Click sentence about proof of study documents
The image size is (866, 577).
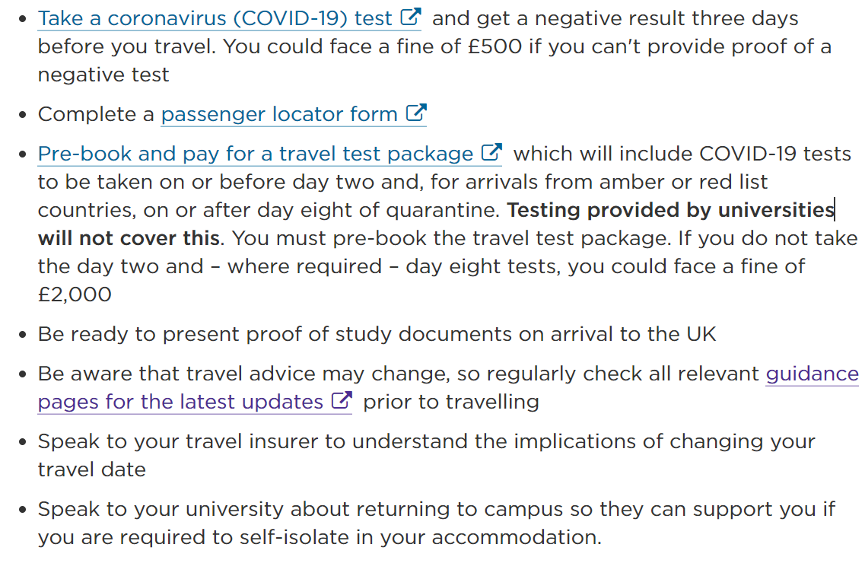tap(377, 335)
